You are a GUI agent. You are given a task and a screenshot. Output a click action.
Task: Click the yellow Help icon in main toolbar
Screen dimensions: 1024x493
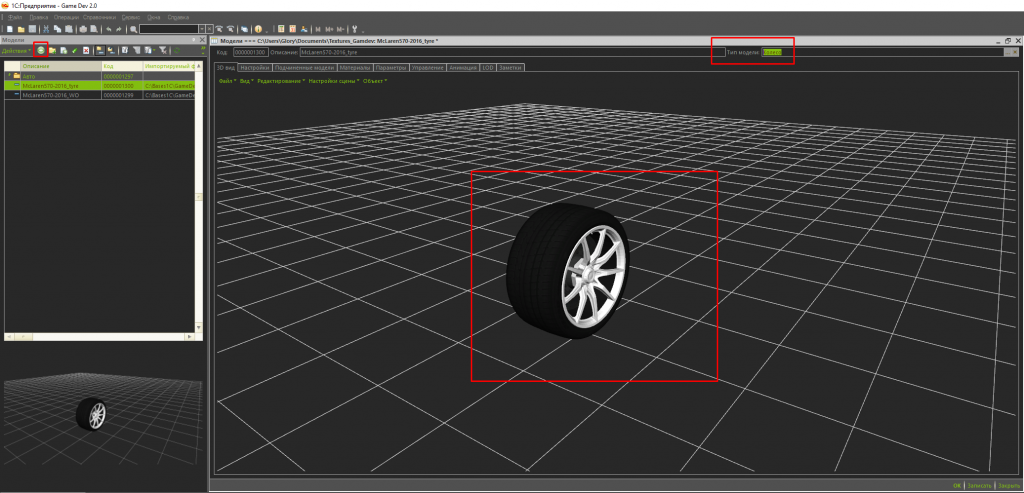[258, 29]
